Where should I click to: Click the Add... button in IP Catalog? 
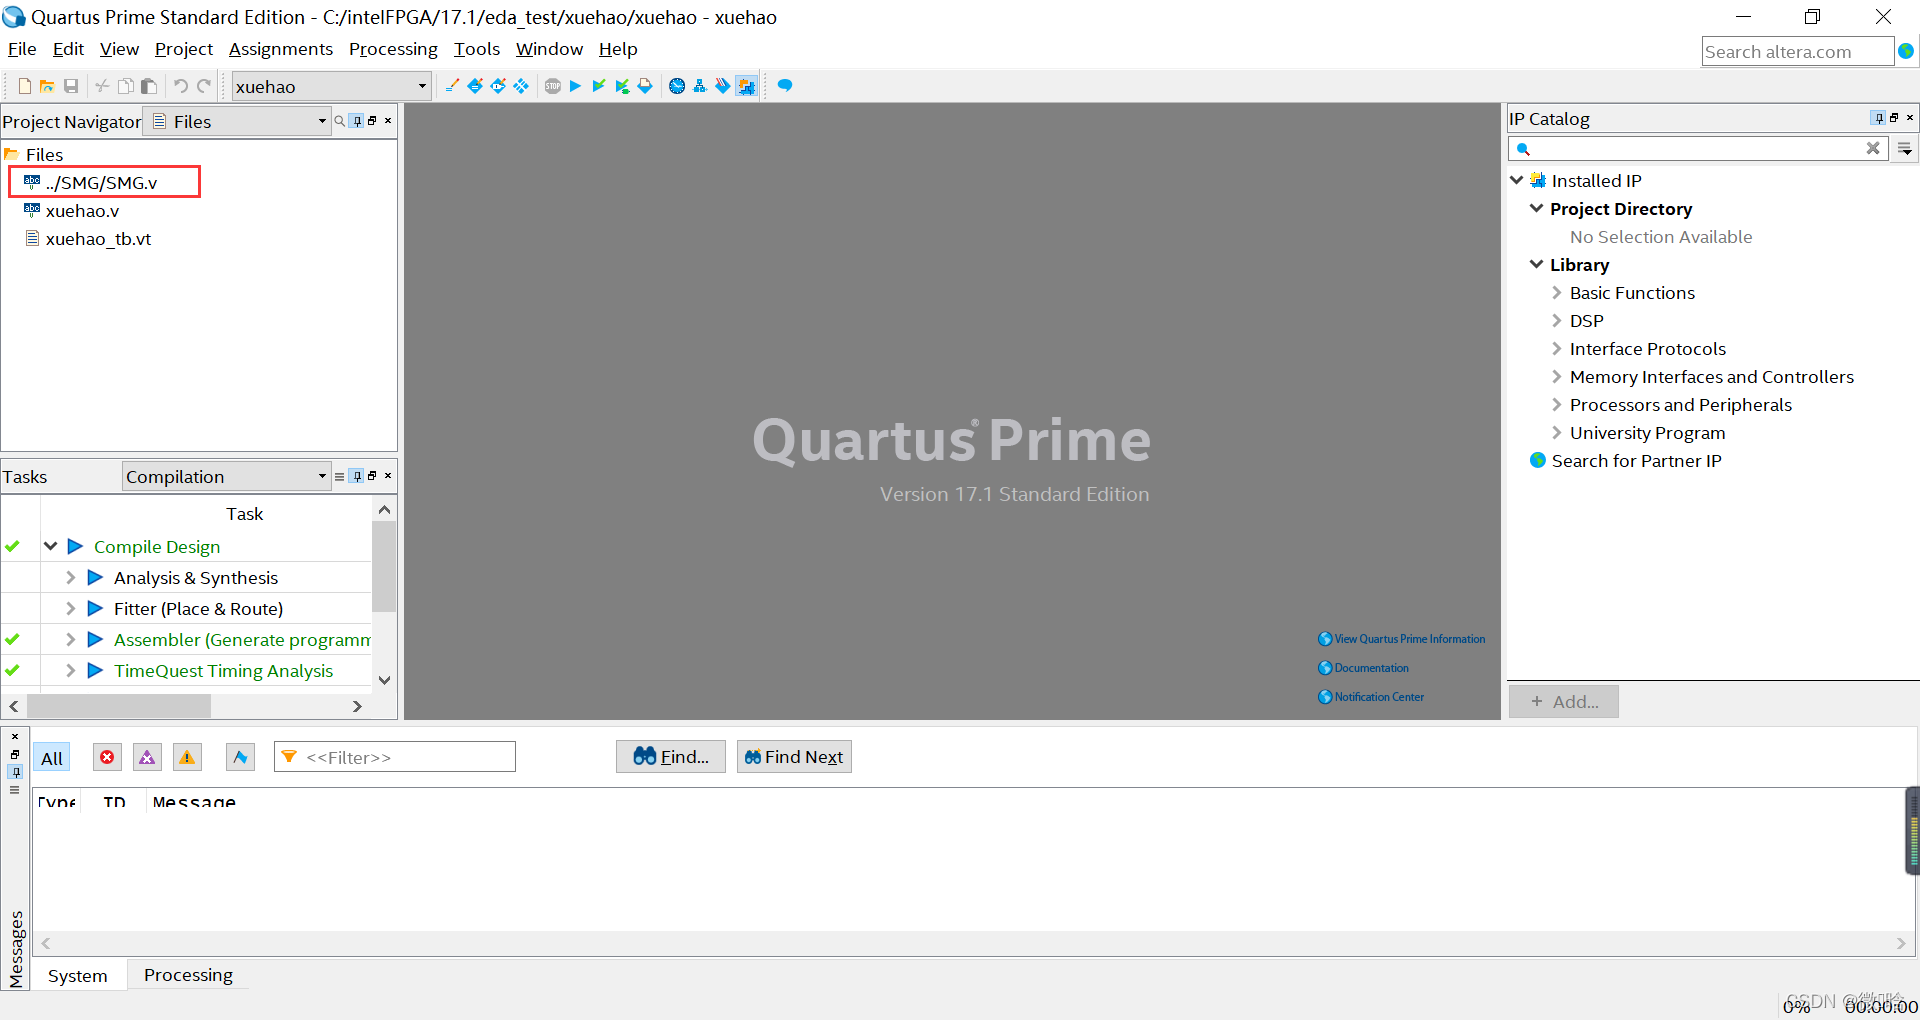click(x=1564, y=702)
